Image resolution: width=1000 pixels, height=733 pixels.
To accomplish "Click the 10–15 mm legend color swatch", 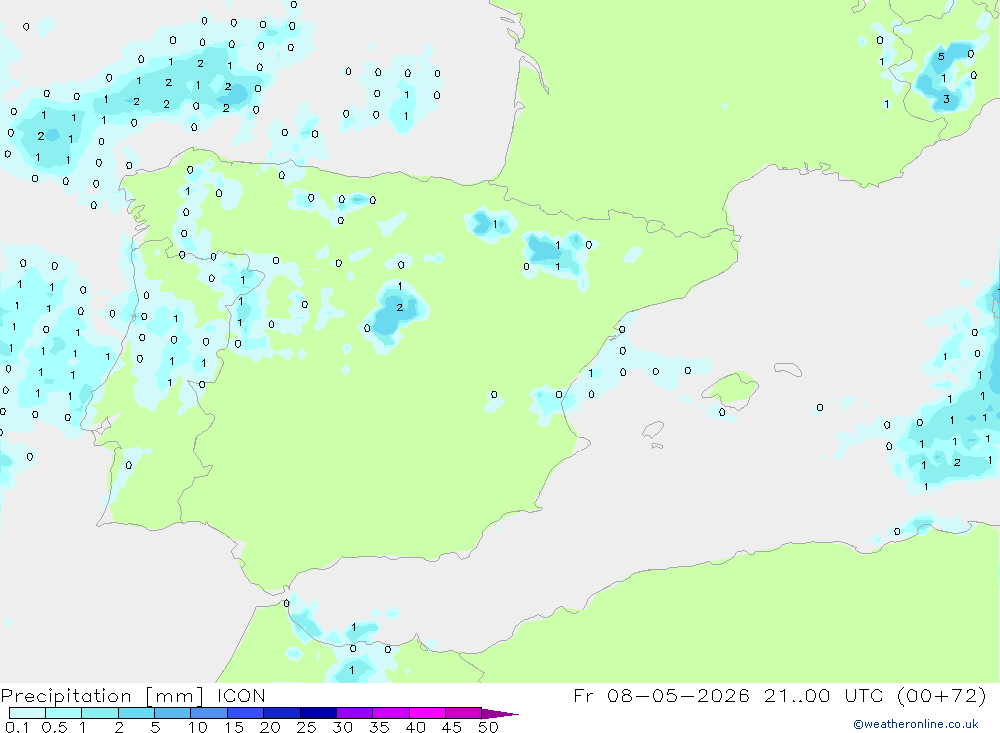I will [209, 713].
